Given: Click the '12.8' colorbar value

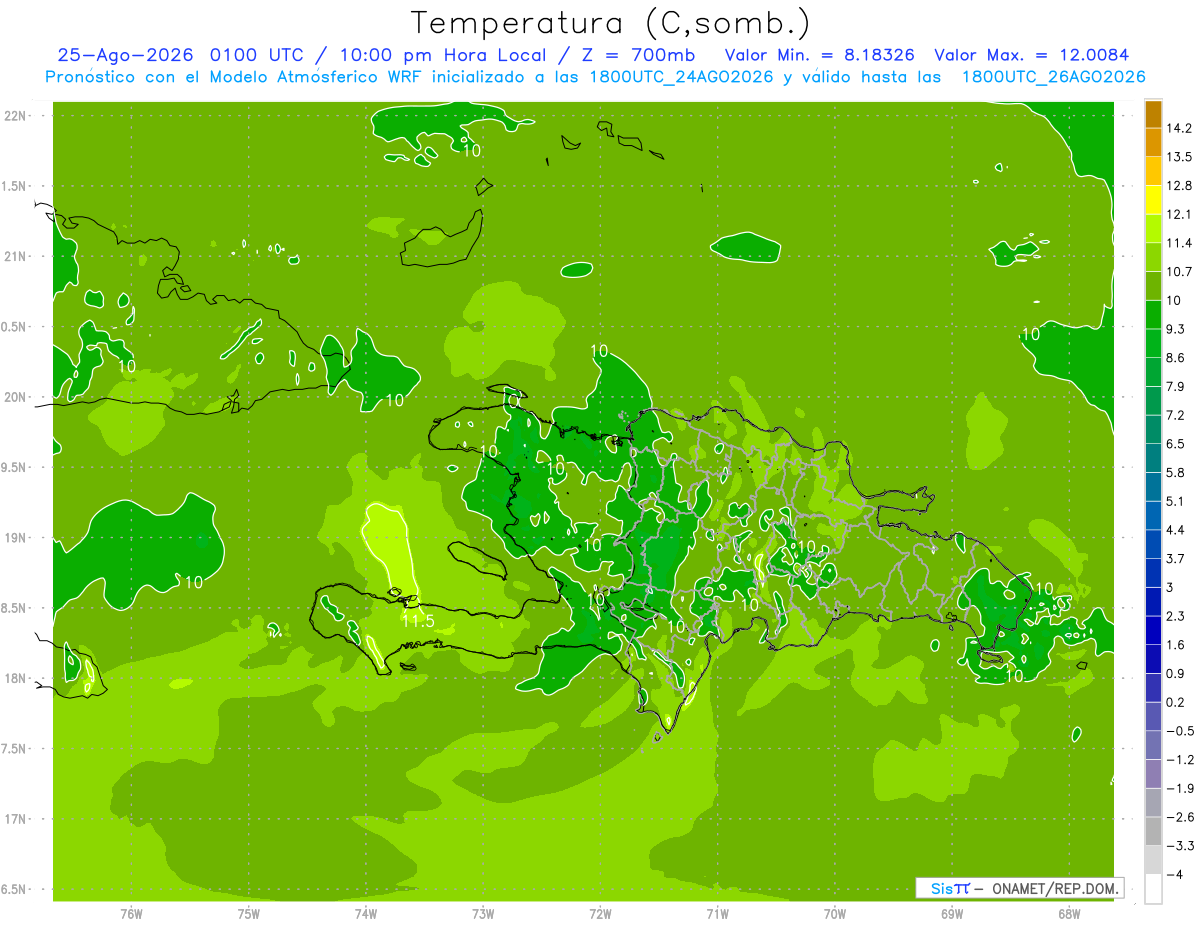Looking at the screenshot, I should [1179, 186].
